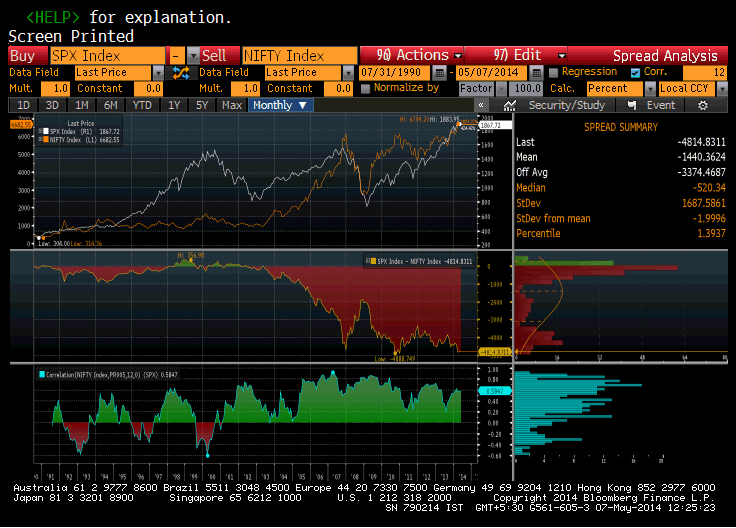Click orange 6682.55 price tag on left axis
736x528 pixels.
click(21, 124)
